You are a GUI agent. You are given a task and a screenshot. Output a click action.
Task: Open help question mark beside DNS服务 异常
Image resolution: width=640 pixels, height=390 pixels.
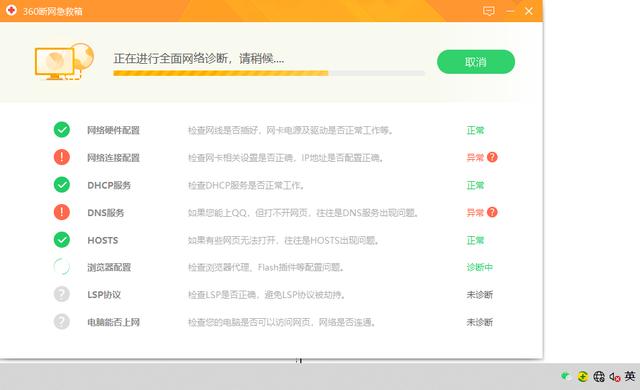[x=492, y=212]
